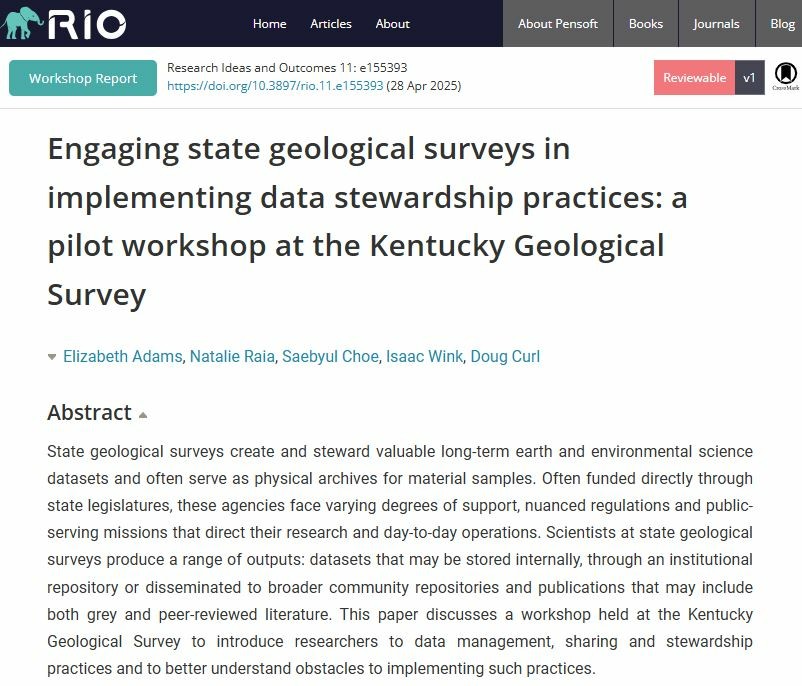Open the Articles menu item
802x686 pixels.
point(331,24)
